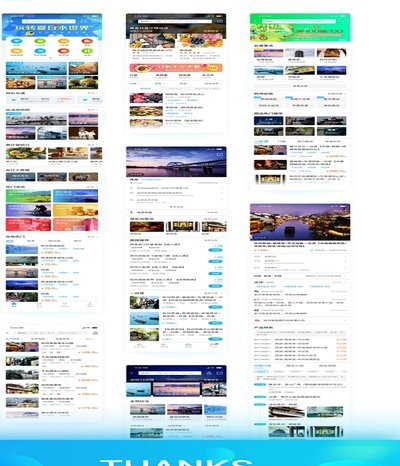The image size is (400, 466).
Task: Tap the back arrow in the navy header screen
Action: 131,373
